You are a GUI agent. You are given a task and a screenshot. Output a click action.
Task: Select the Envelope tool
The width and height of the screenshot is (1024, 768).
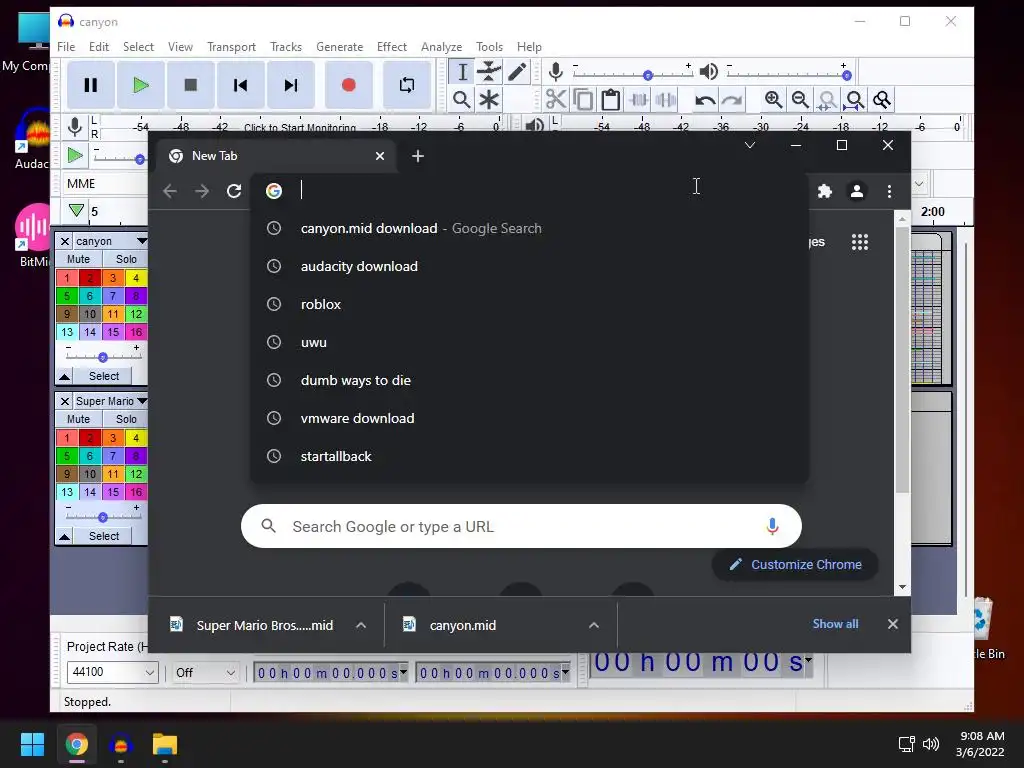(488, 72)
